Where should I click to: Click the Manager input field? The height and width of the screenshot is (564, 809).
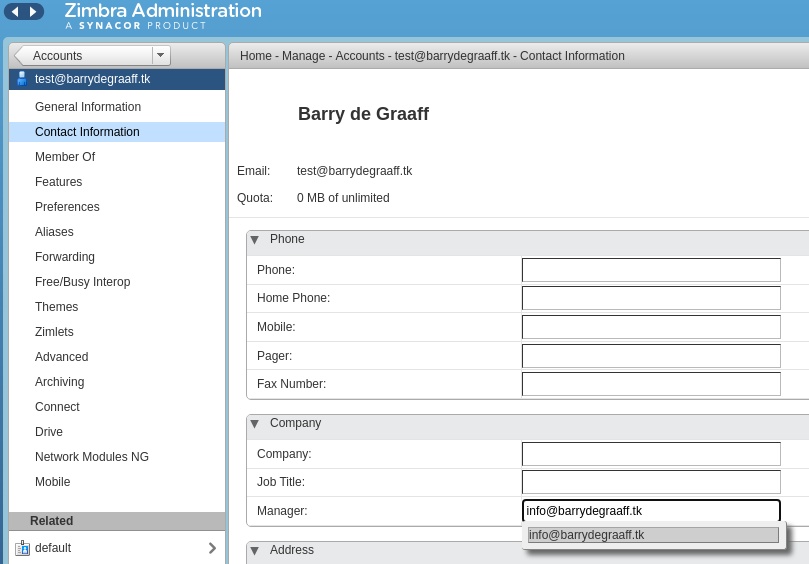[x=651, y=511]
